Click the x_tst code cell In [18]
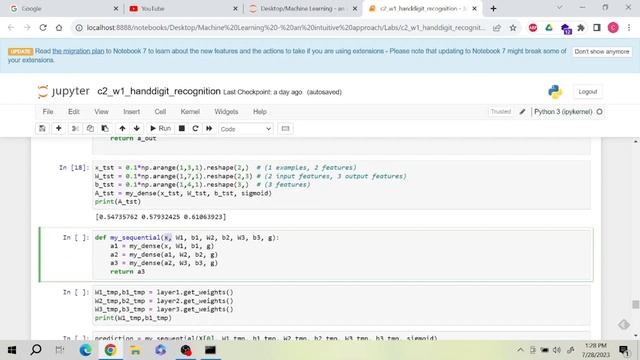The width and height of the screenshot is (640, 360). click(x=342, y=184)
